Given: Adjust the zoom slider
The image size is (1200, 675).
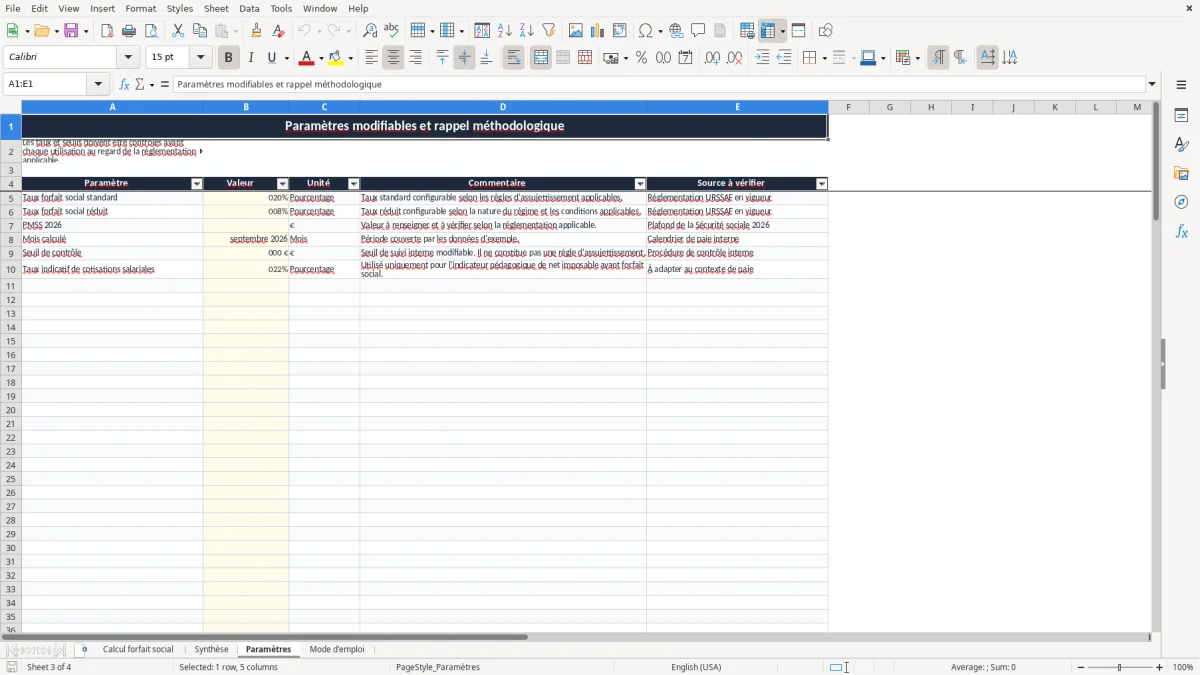Looking at the screenshot, I should [1119, 667].
